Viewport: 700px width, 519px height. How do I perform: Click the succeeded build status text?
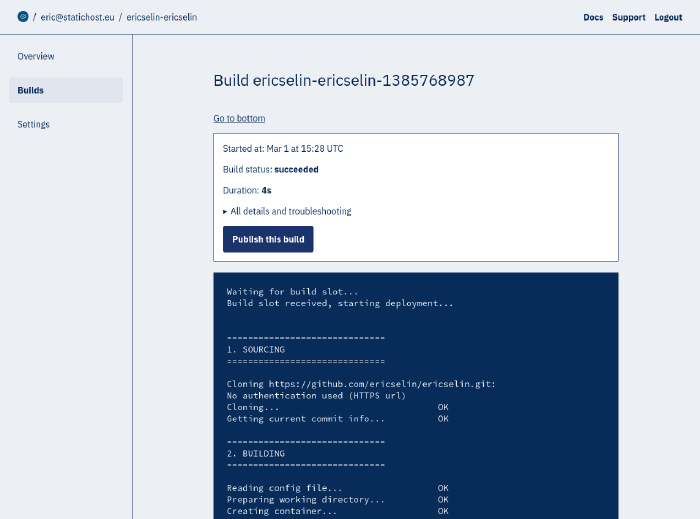[296, 169]
